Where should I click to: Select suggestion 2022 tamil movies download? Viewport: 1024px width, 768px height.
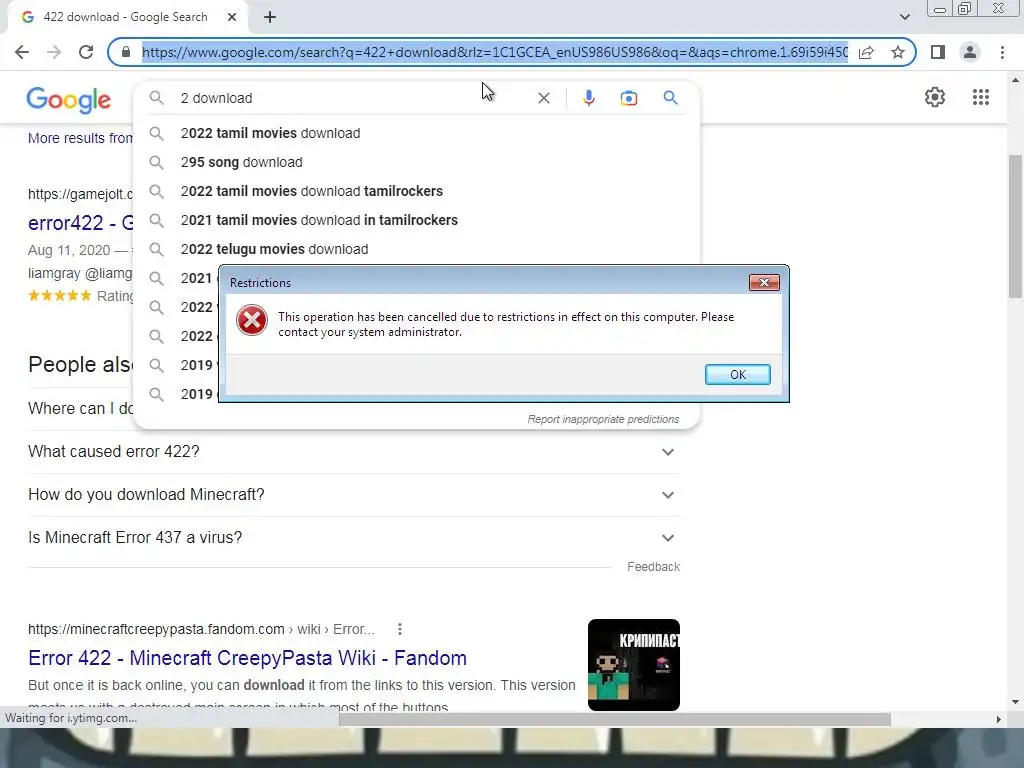pos(417,133)
